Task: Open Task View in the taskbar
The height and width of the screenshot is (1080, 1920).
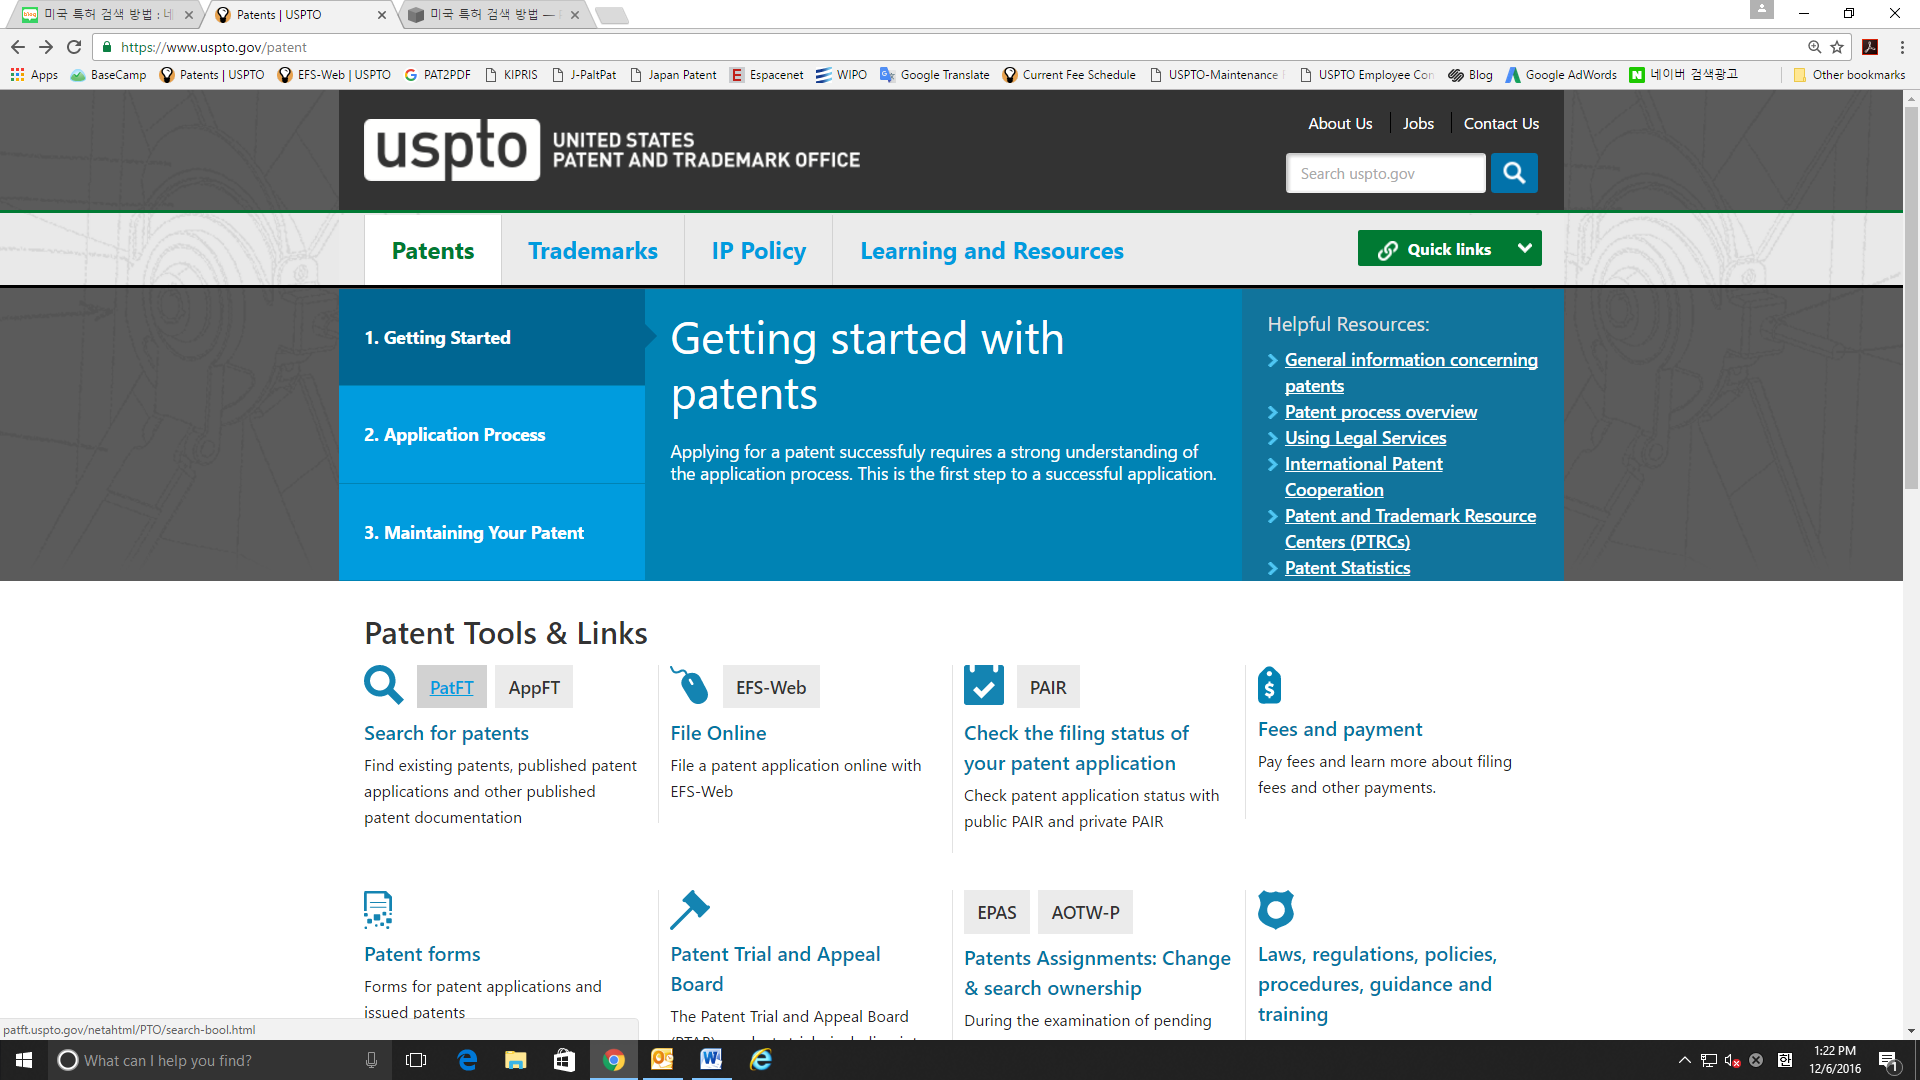Action: [416, 1060]
